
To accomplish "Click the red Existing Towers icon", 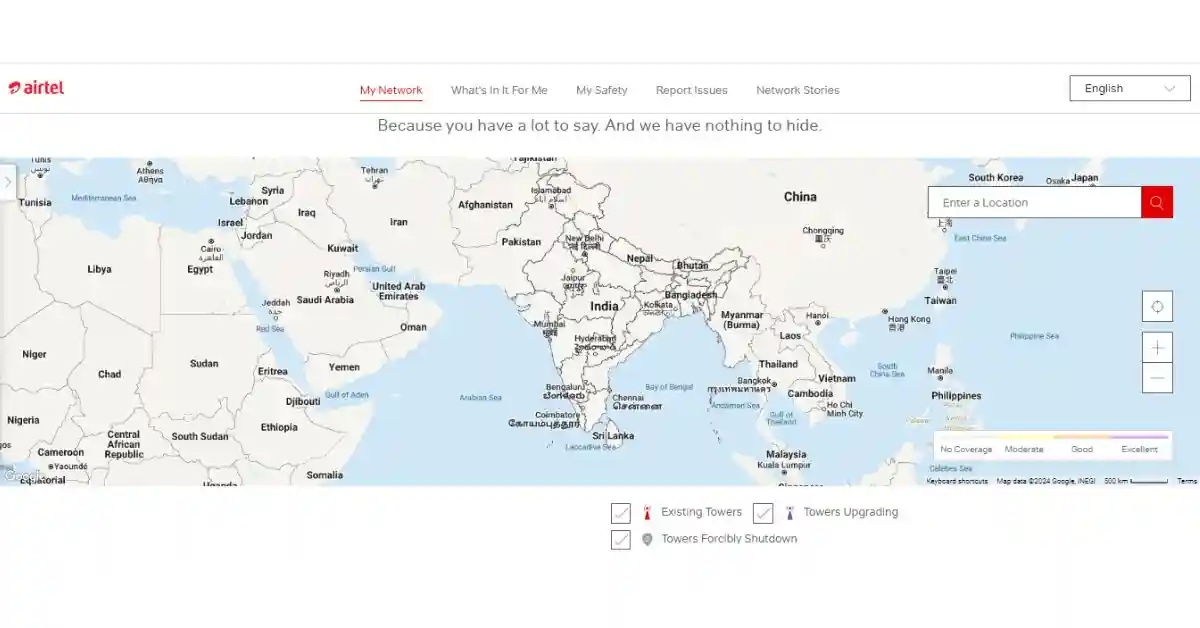I will coord(647,513).
